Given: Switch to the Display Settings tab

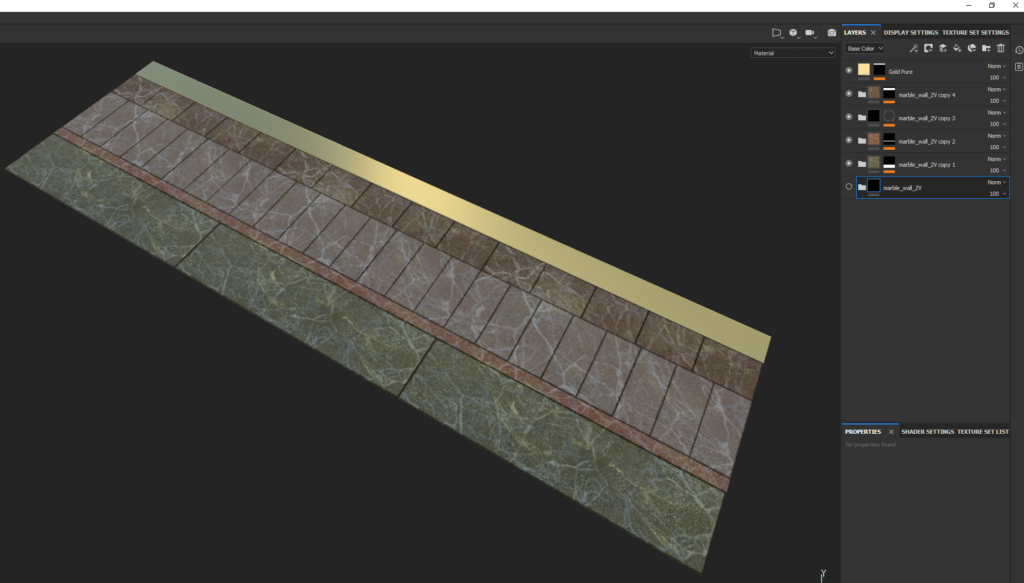Looking at the screenshot, I should pos(910,32).
